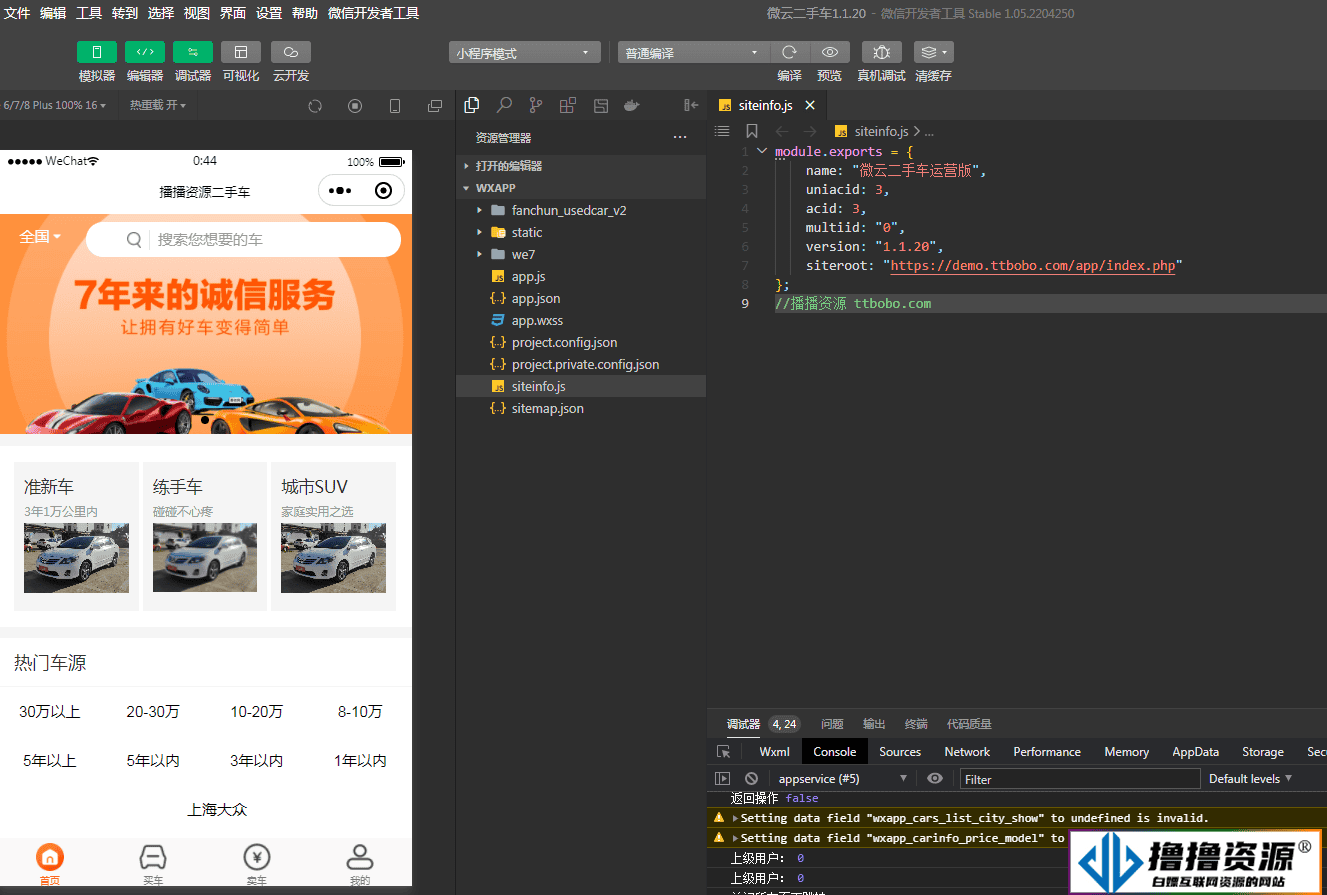Image resolution: width=1327 pixels, height=895 pixels.
Task: Open the 设置 menu
Action: (269, 13)
